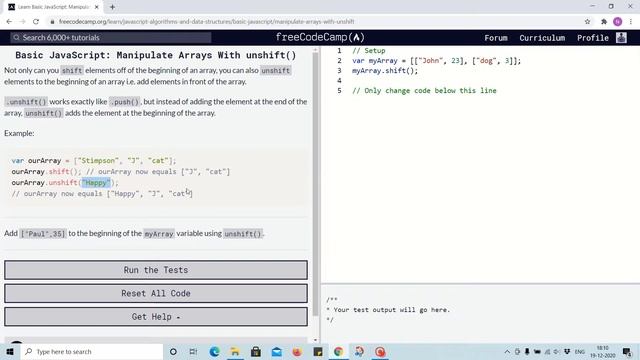Click the Dropbox tray icon

567,351
